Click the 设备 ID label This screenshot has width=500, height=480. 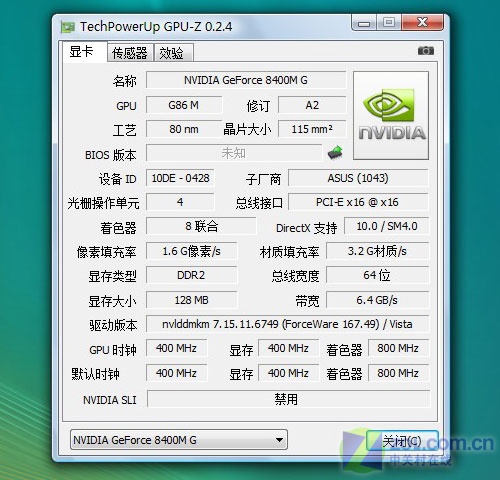[x=118, y=179]
